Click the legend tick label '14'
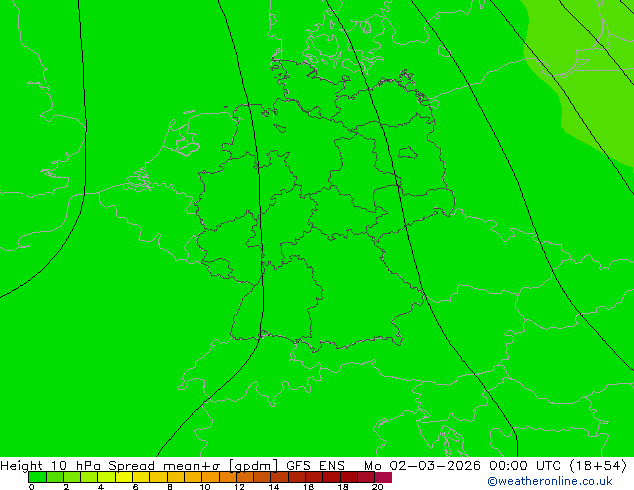The height and width of the screenshot is (490, 634). click(274, 487)
